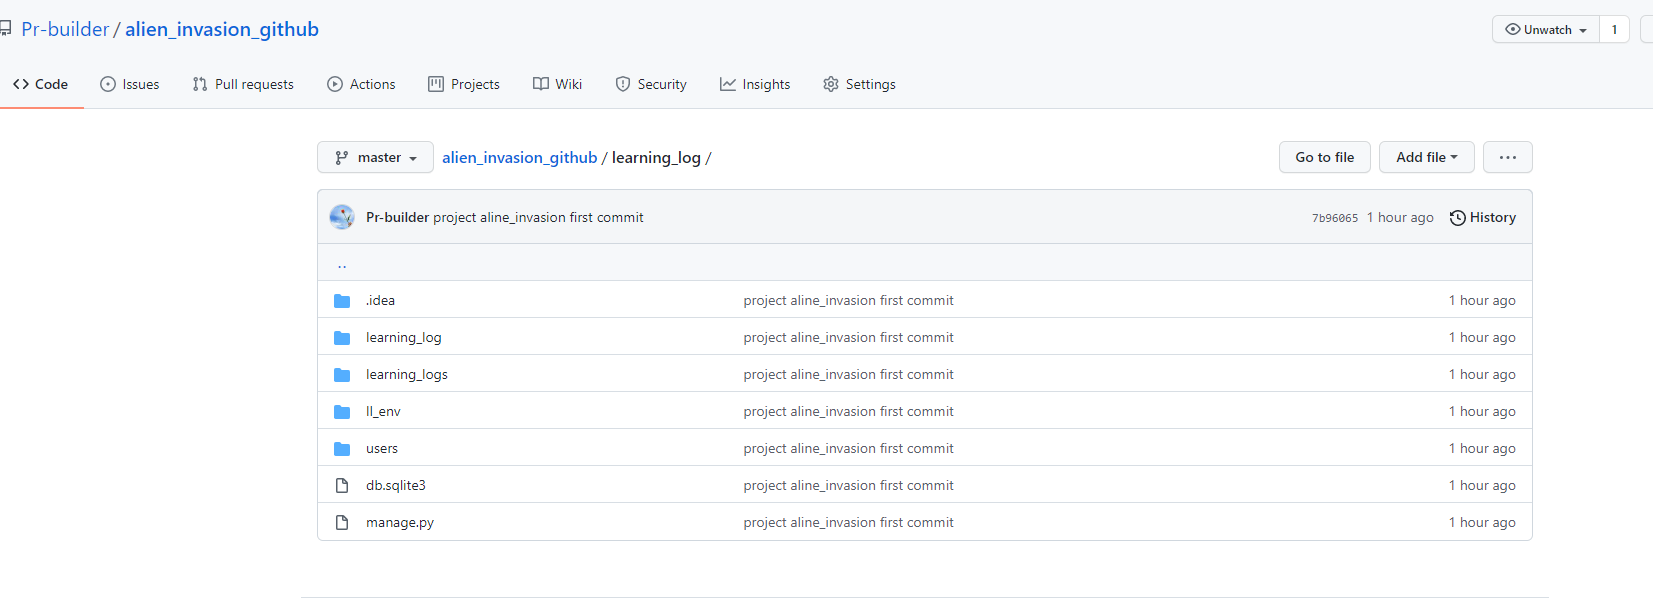Click the learning_logs folder icon

pos(342,374)
